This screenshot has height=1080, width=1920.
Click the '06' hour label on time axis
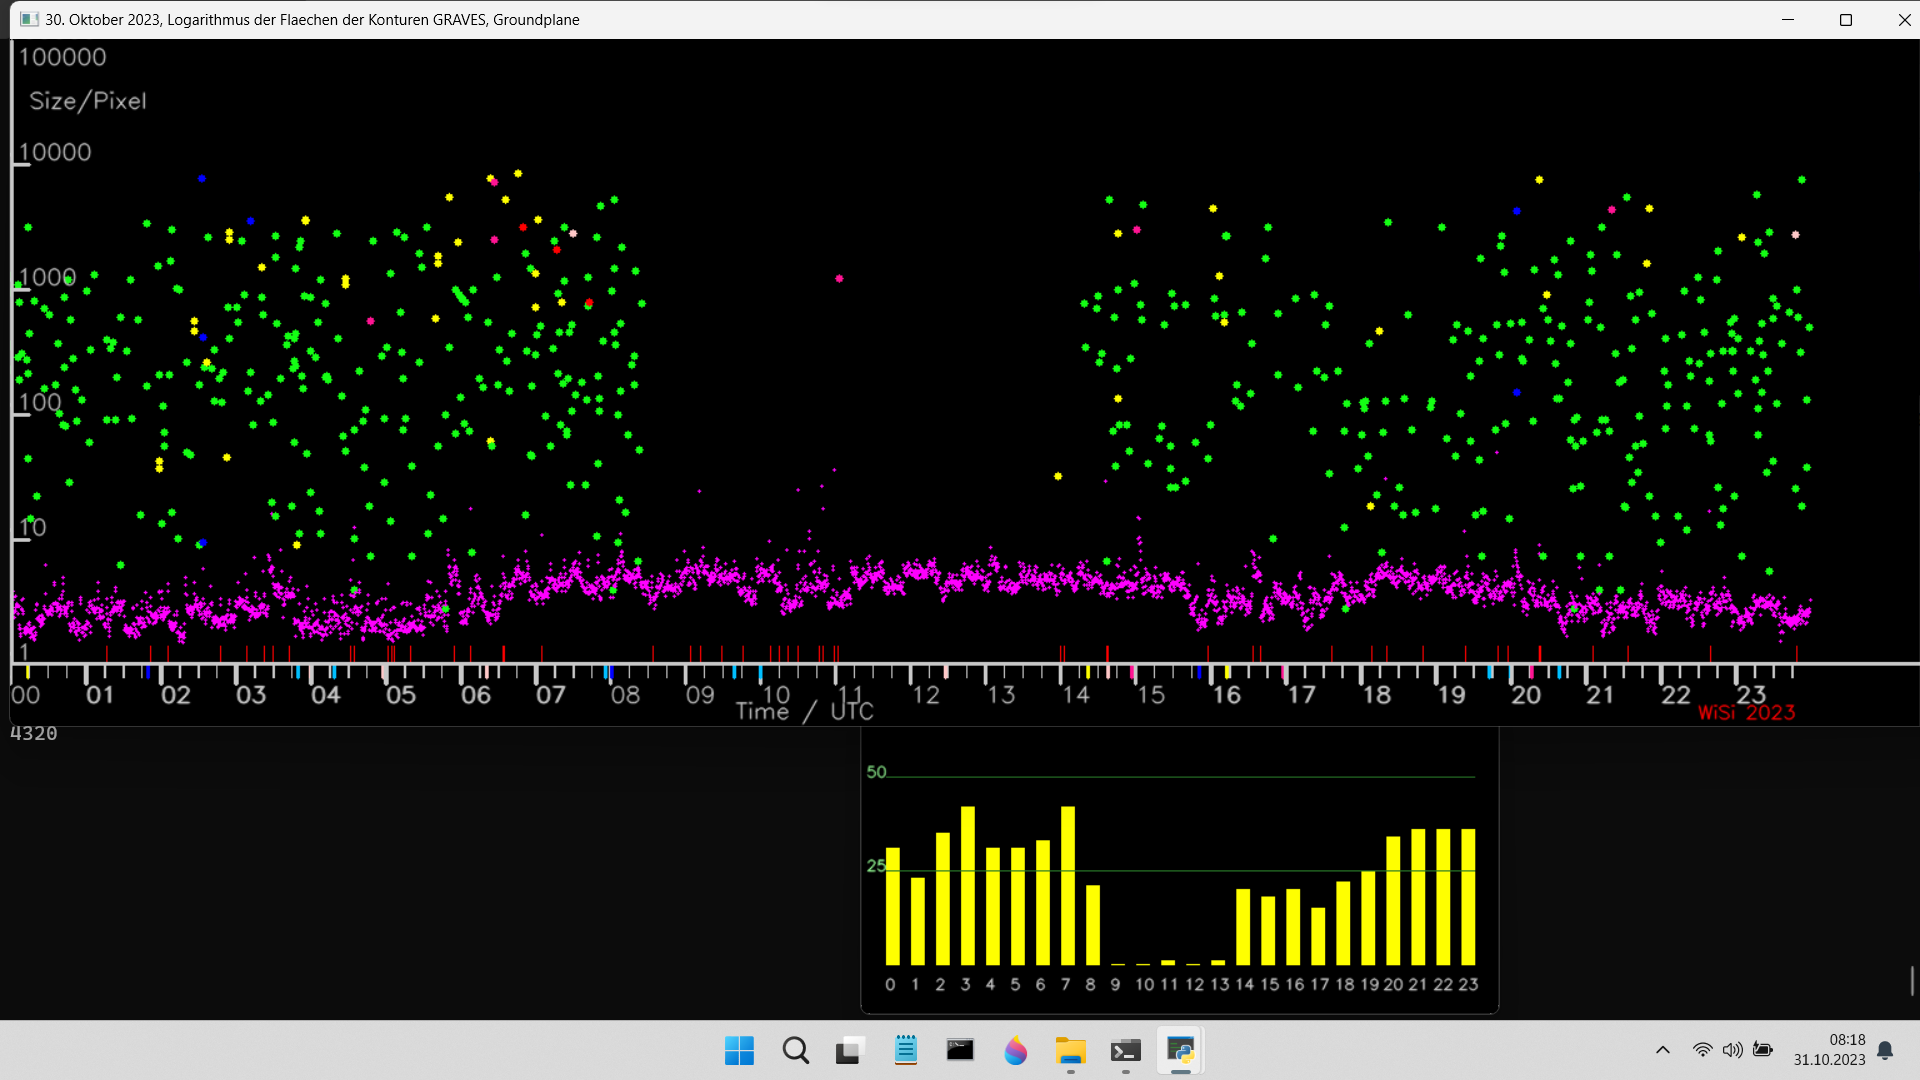point(476,695)
